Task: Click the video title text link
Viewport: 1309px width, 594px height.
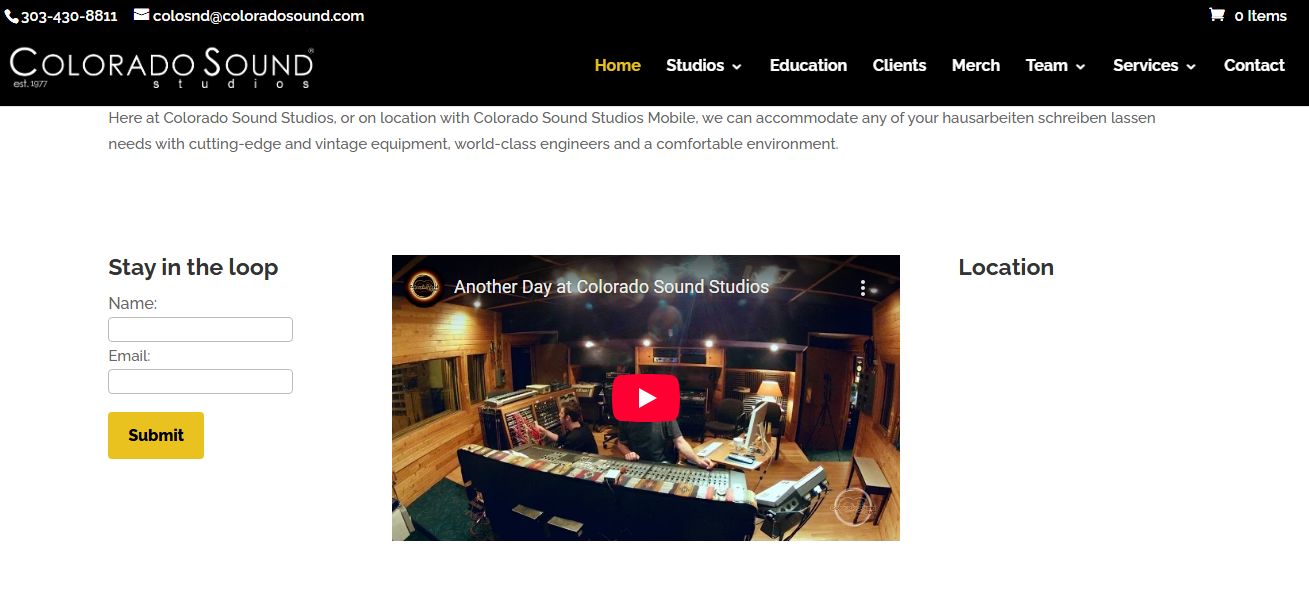Action: pyautogui.click(x=611, y=287)
